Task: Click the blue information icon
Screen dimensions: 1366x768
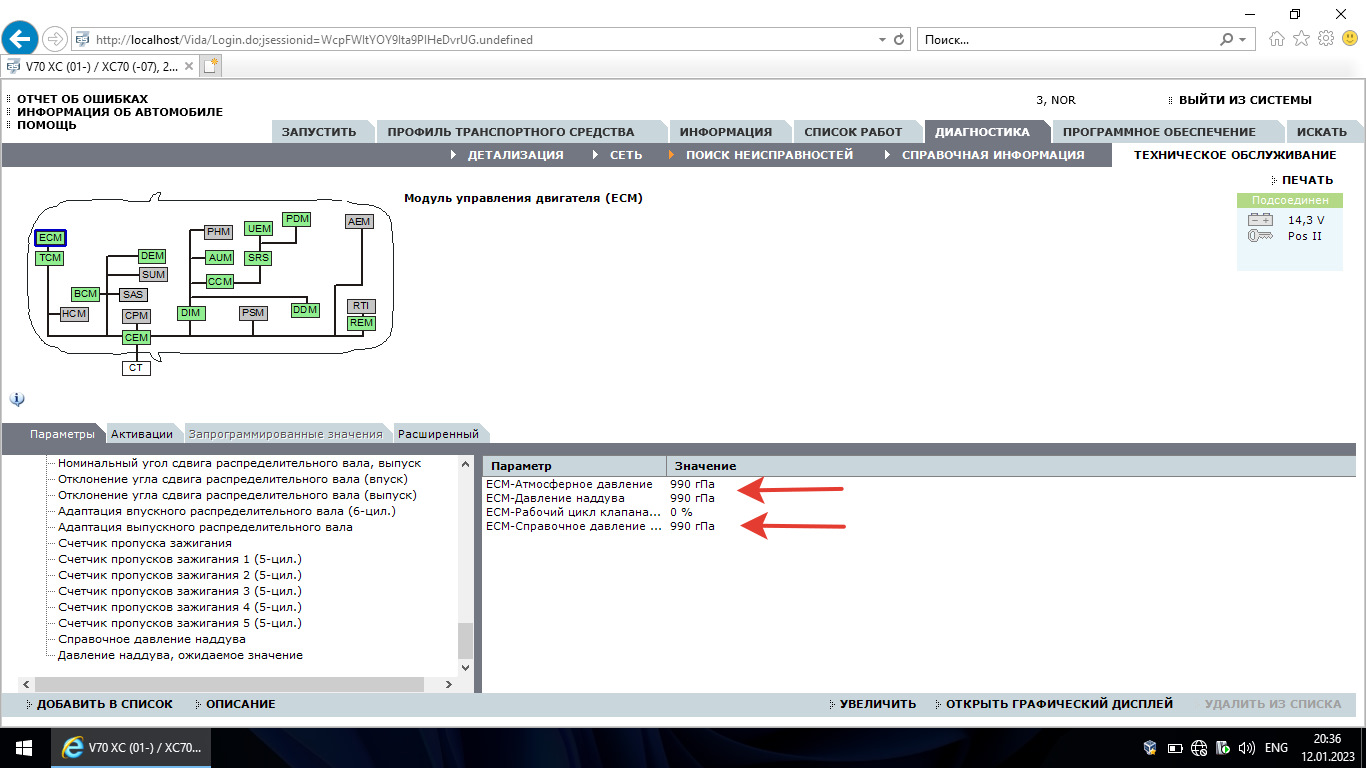Action: click(17, 398)
